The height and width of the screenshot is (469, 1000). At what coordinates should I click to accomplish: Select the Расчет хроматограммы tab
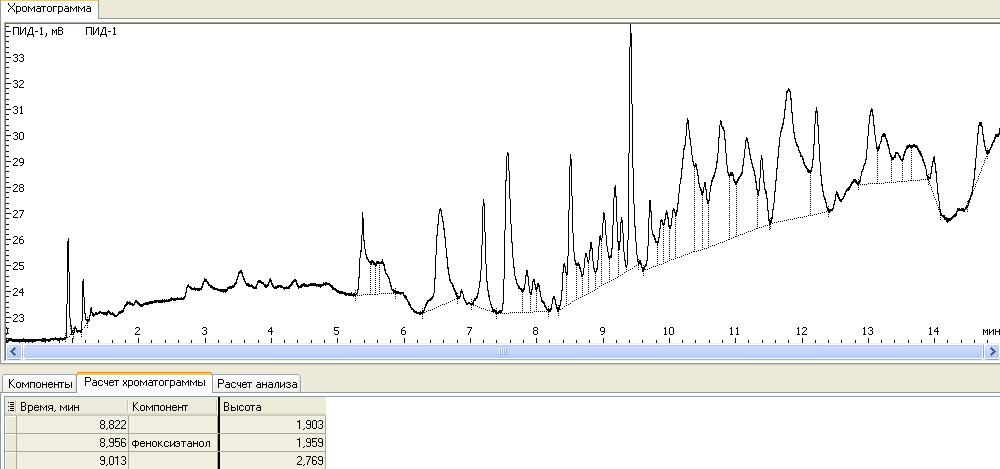[145, 382]
